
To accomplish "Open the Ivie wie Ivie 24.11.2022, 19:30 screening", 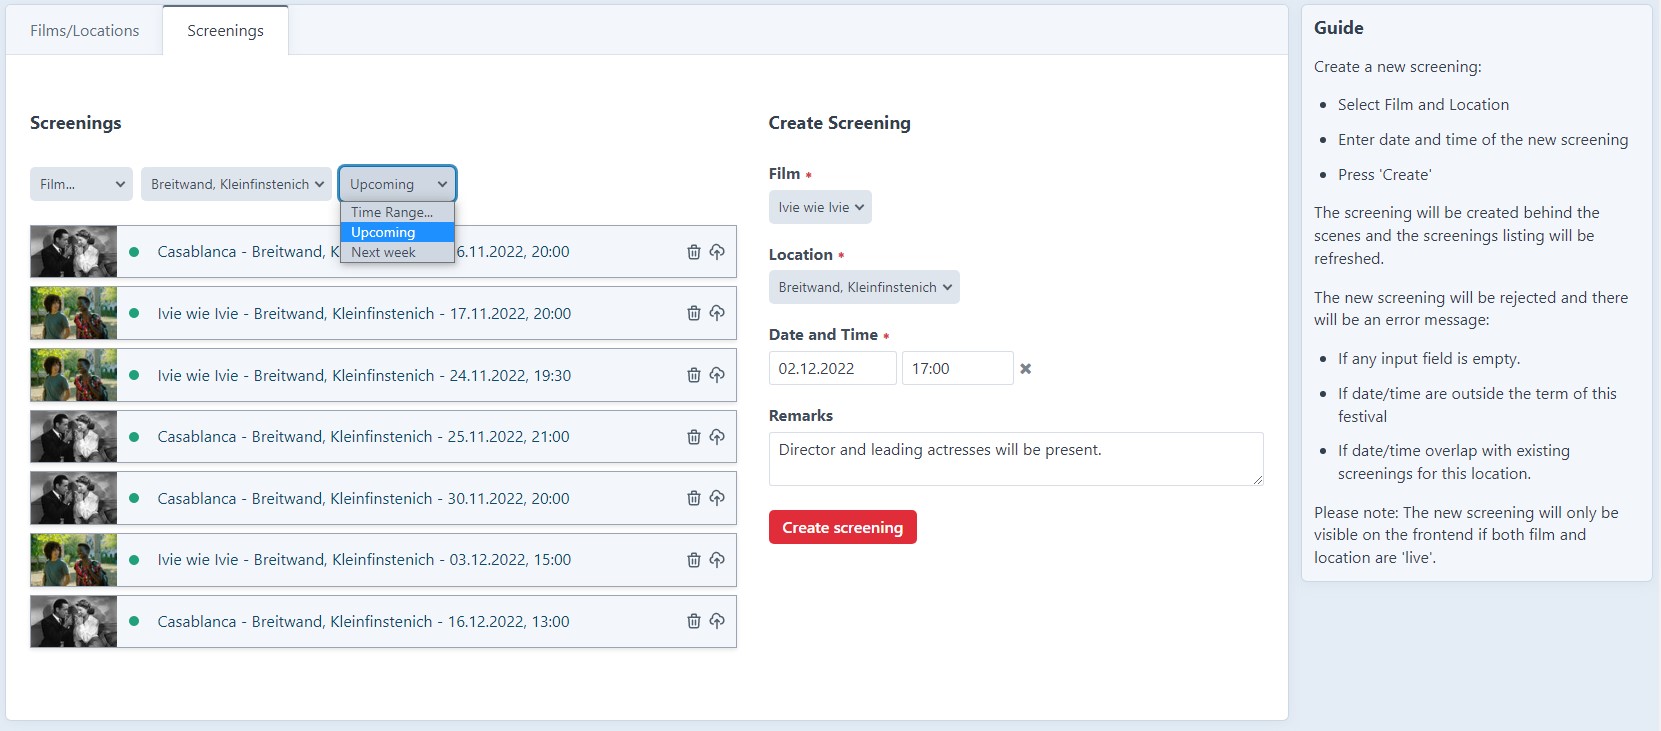I will click(364, 375).
